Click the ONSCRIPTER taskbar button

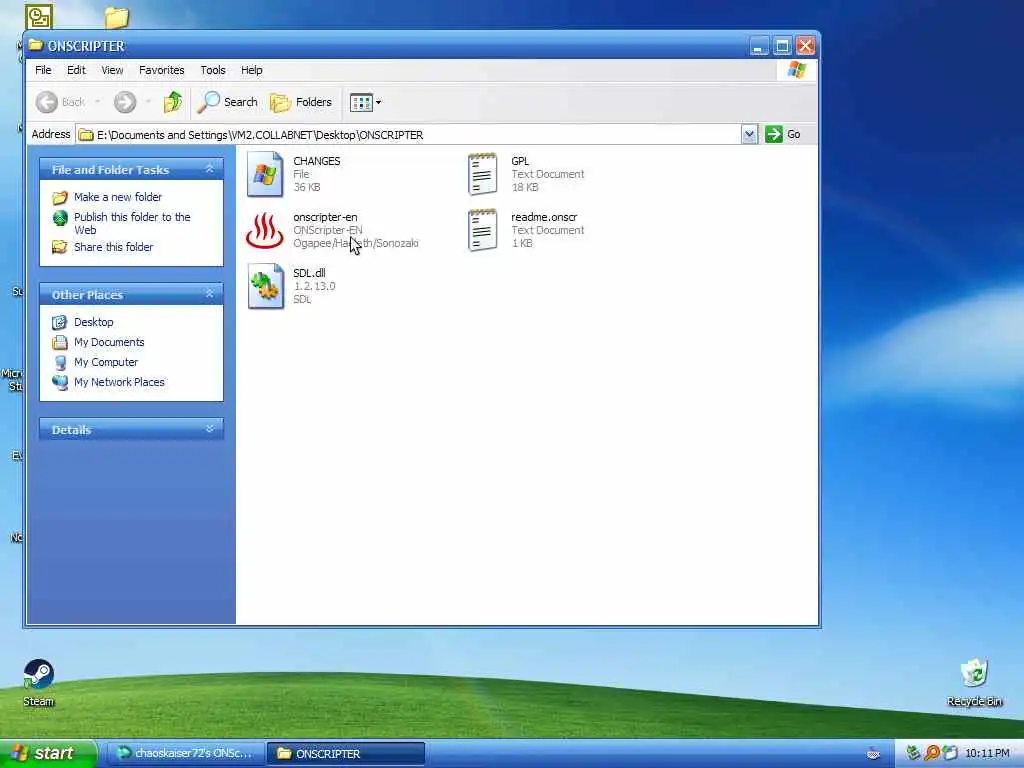(346, 754)
